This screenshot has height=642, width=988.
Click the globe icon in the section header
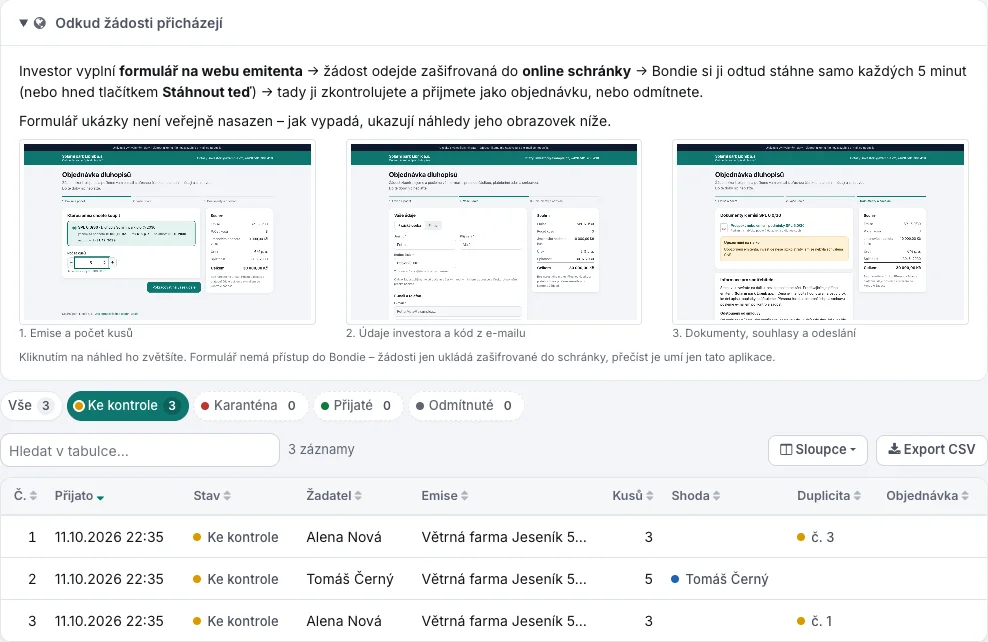(x=40, y=23)
